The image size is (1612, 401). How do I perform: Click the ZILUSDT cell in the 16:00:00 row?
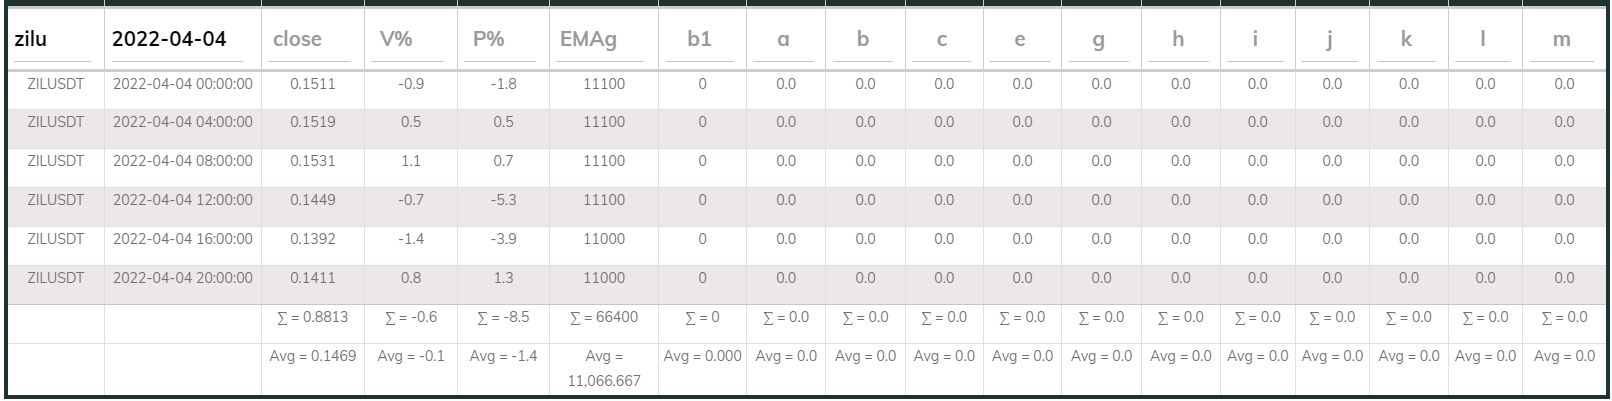click(56, 239)
